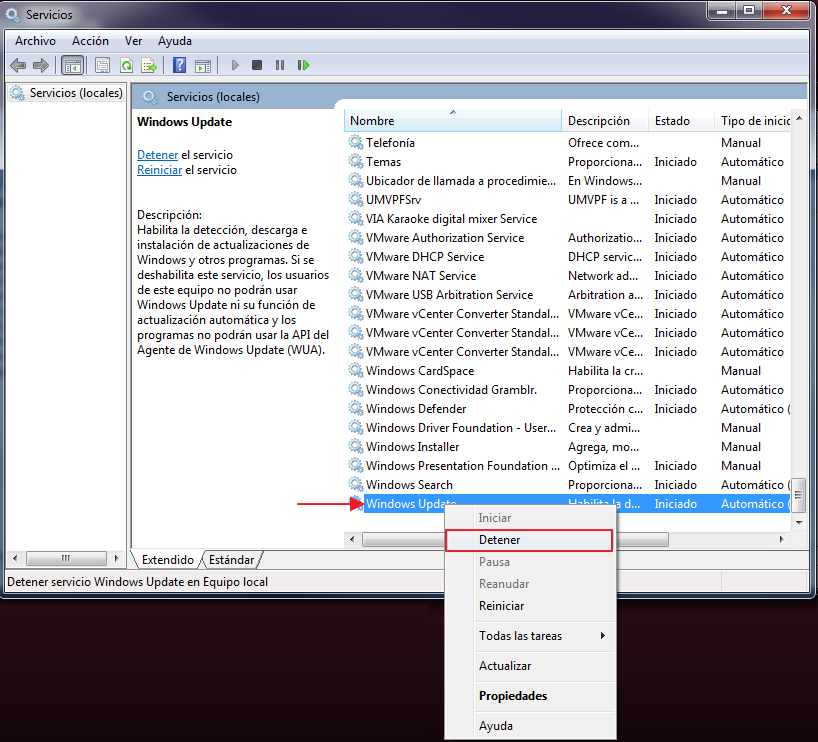
Task: Choose Ayuda in the context menu
Action: 529,726
